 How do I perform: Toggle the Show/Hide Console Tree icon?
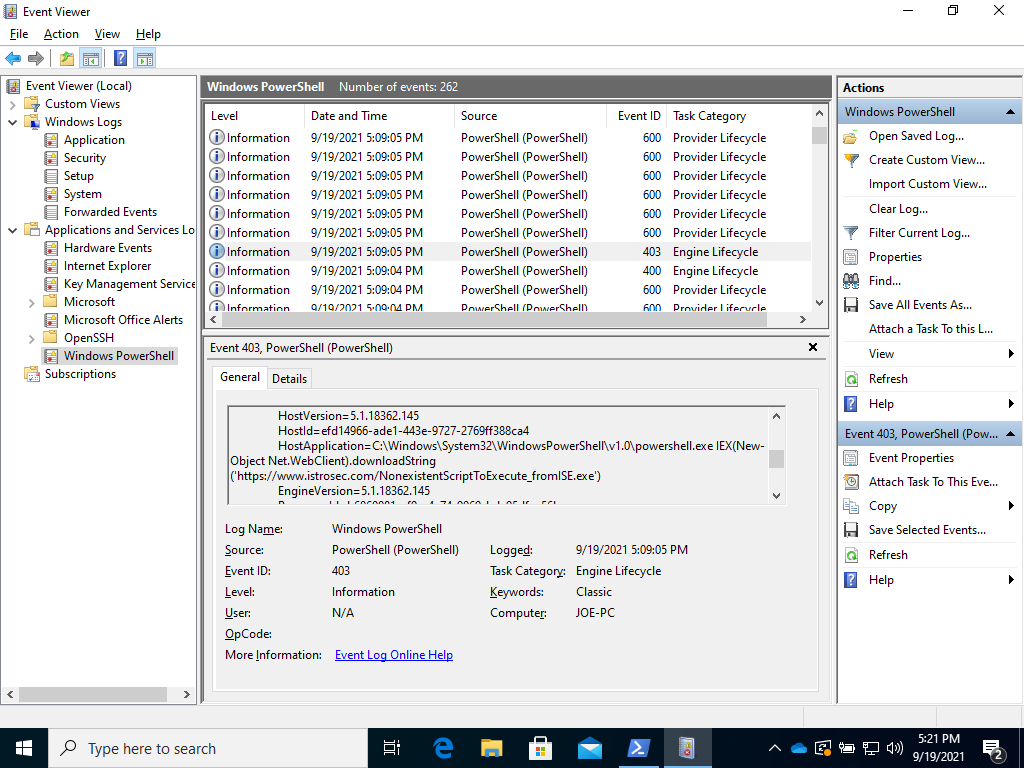coord(91,59)
